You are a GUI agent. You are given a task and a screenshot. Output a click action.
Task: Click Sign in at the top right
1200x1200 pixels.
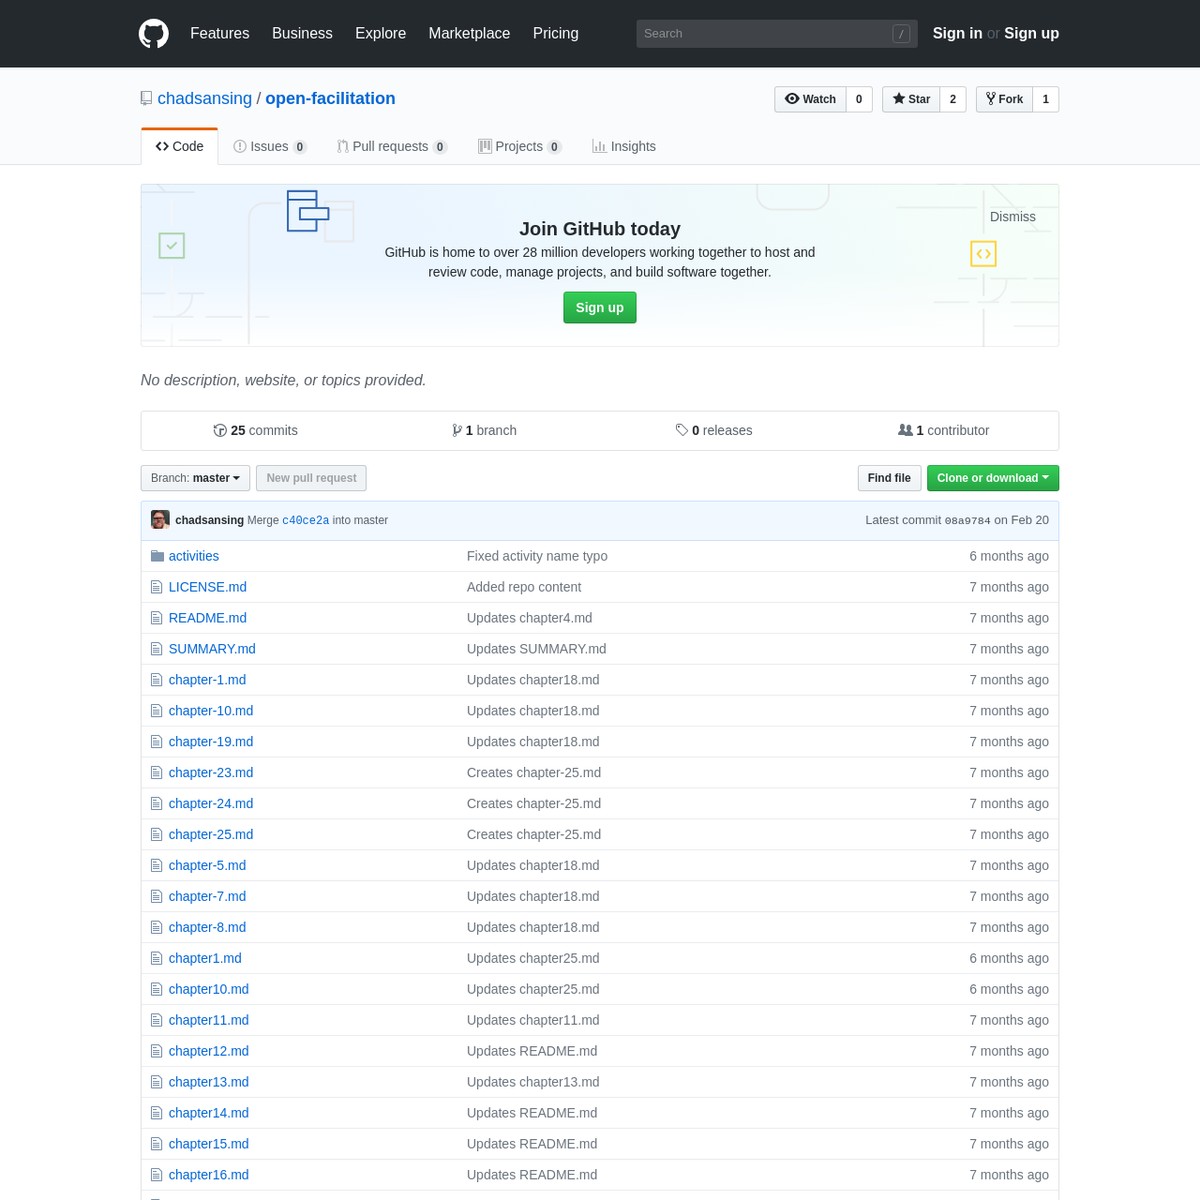tap(957, 33)
